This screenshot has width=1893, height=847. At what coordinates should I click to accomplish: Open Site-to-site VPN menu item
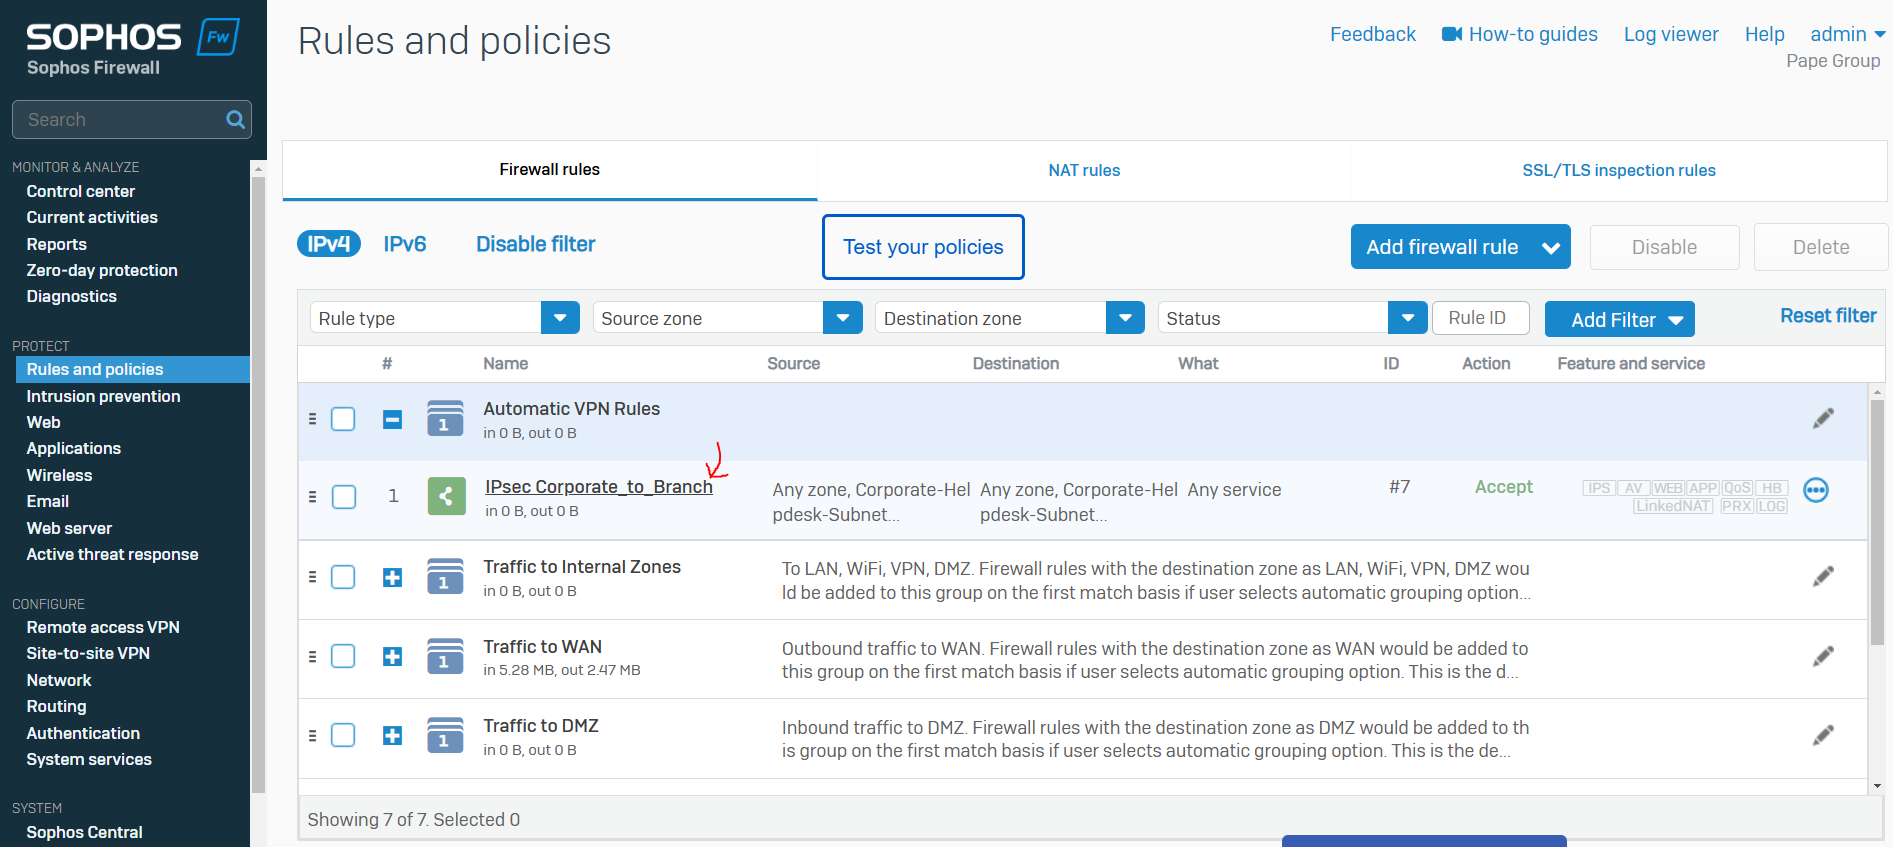[88, 653]
